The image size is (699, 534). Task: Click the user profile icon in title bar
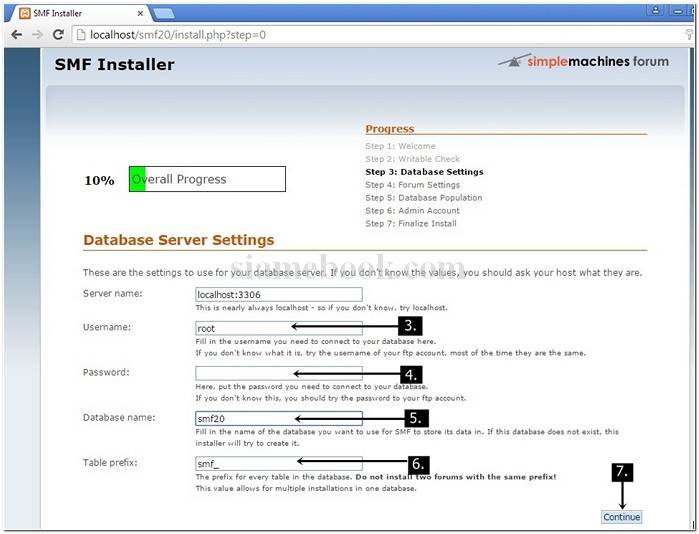pos(655,10)
